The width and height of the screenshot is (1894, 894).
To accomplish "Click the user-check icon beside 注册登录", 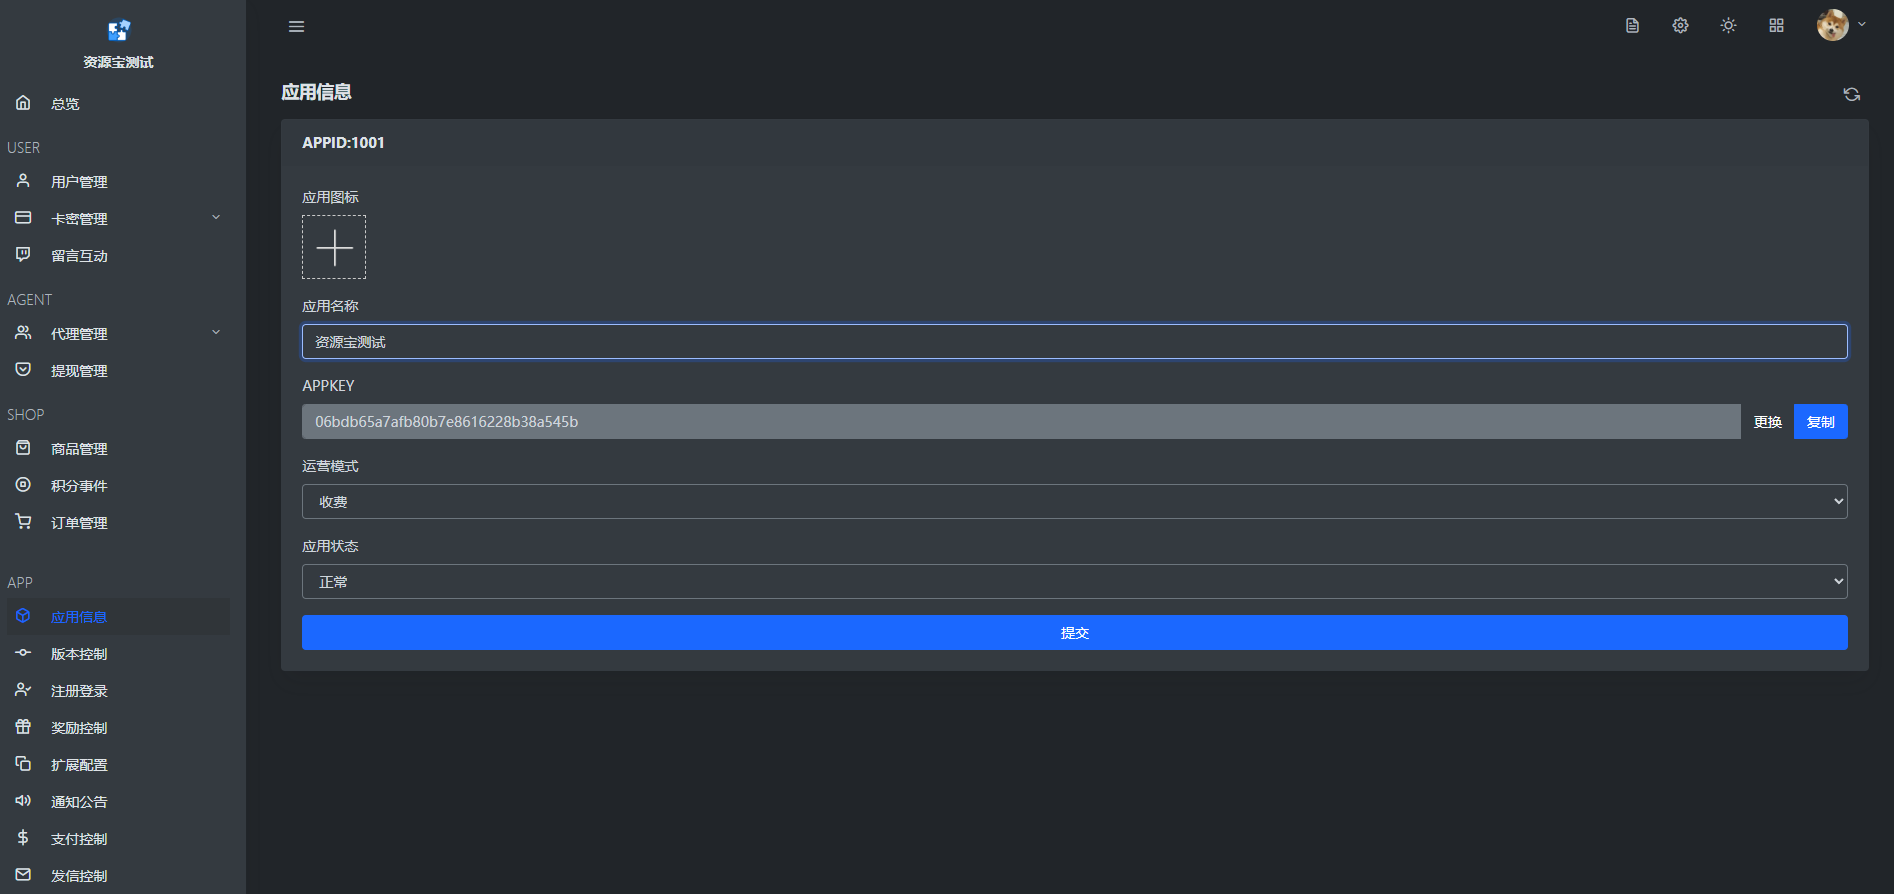I will (x=23, y=690).
